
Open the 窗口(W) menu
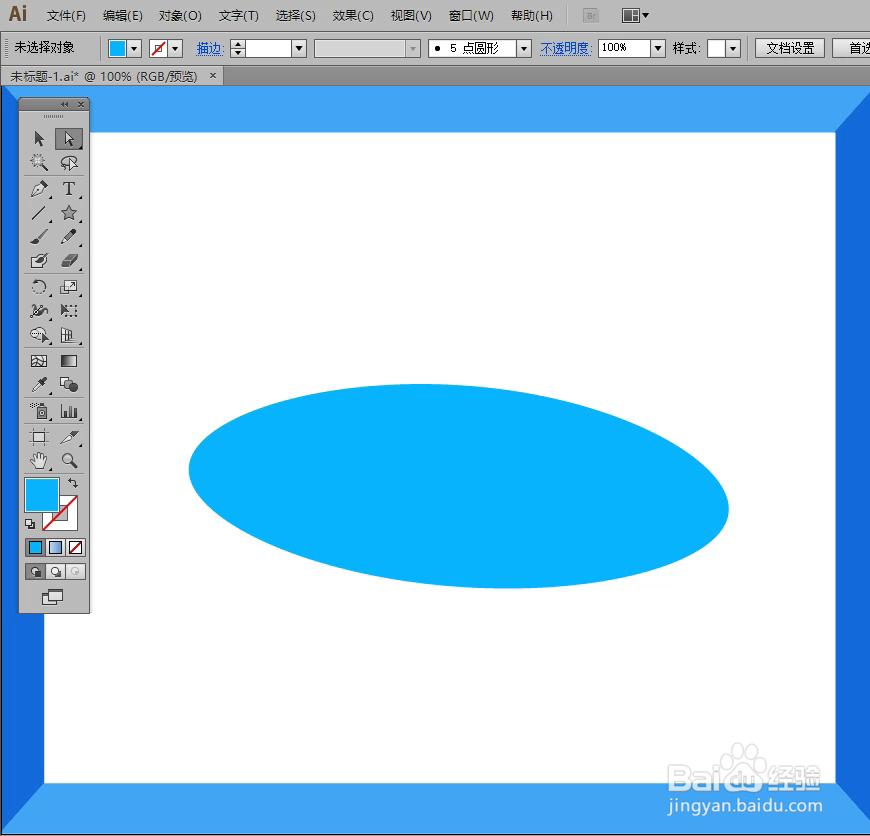(471, 16)
